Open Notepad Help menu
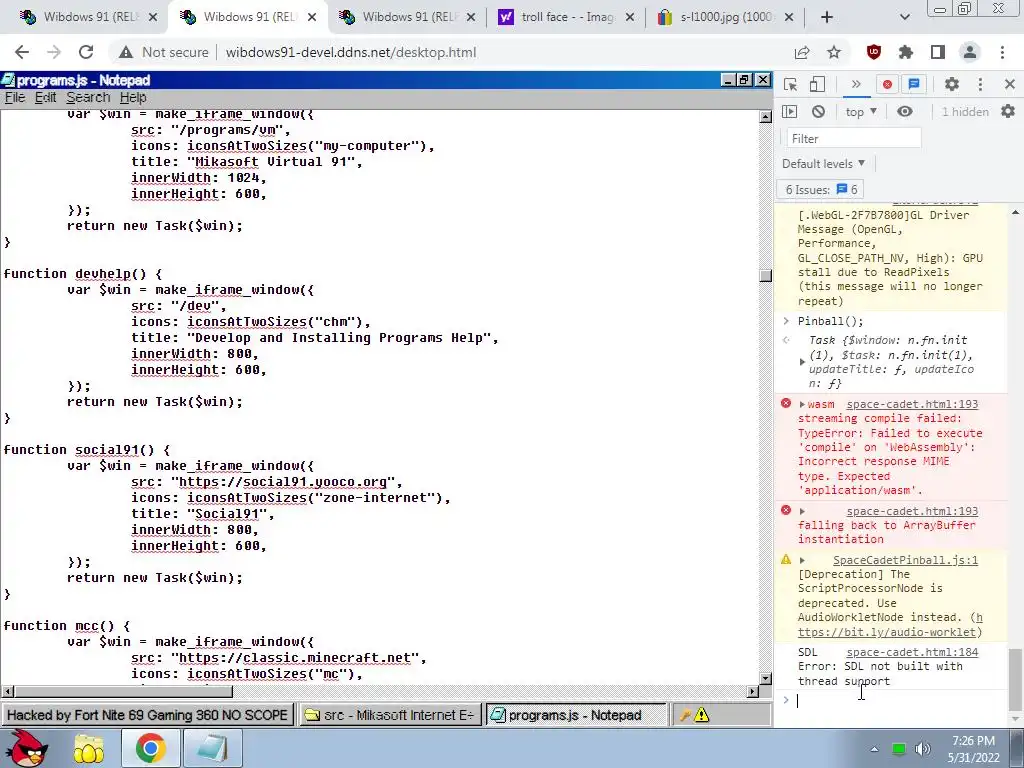 coord(133,97)
